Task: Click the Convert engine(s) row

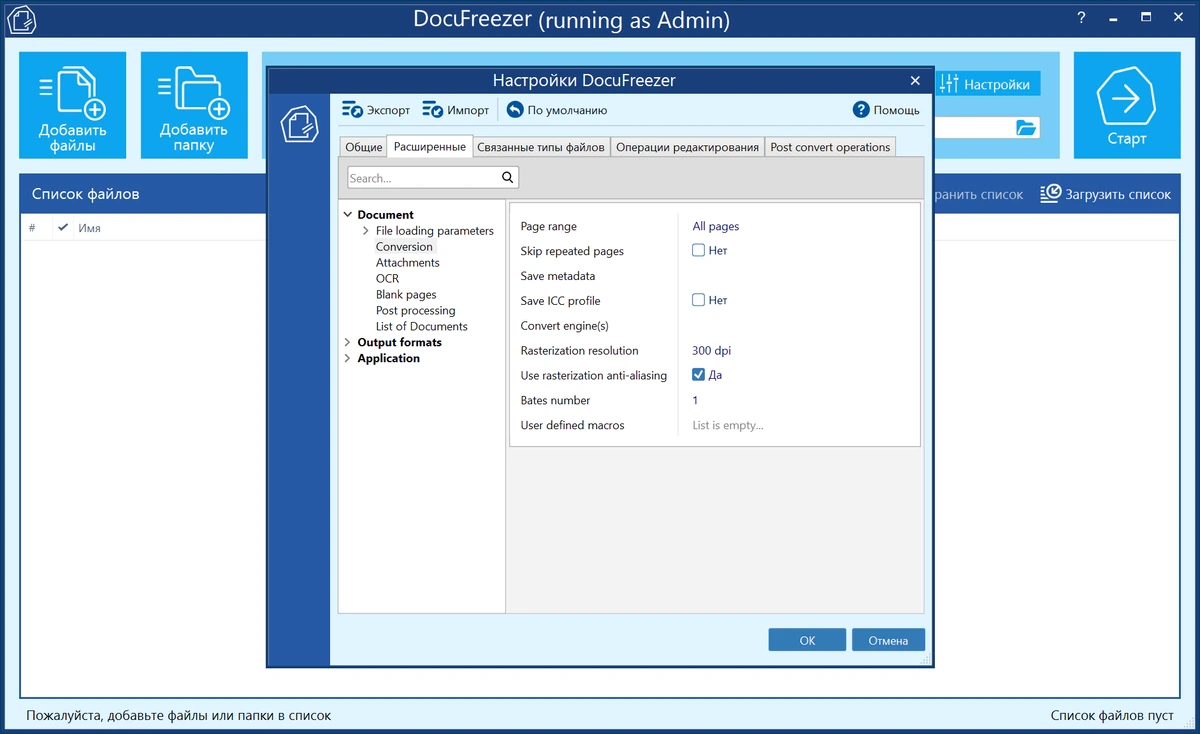Action: click(715, 326)
